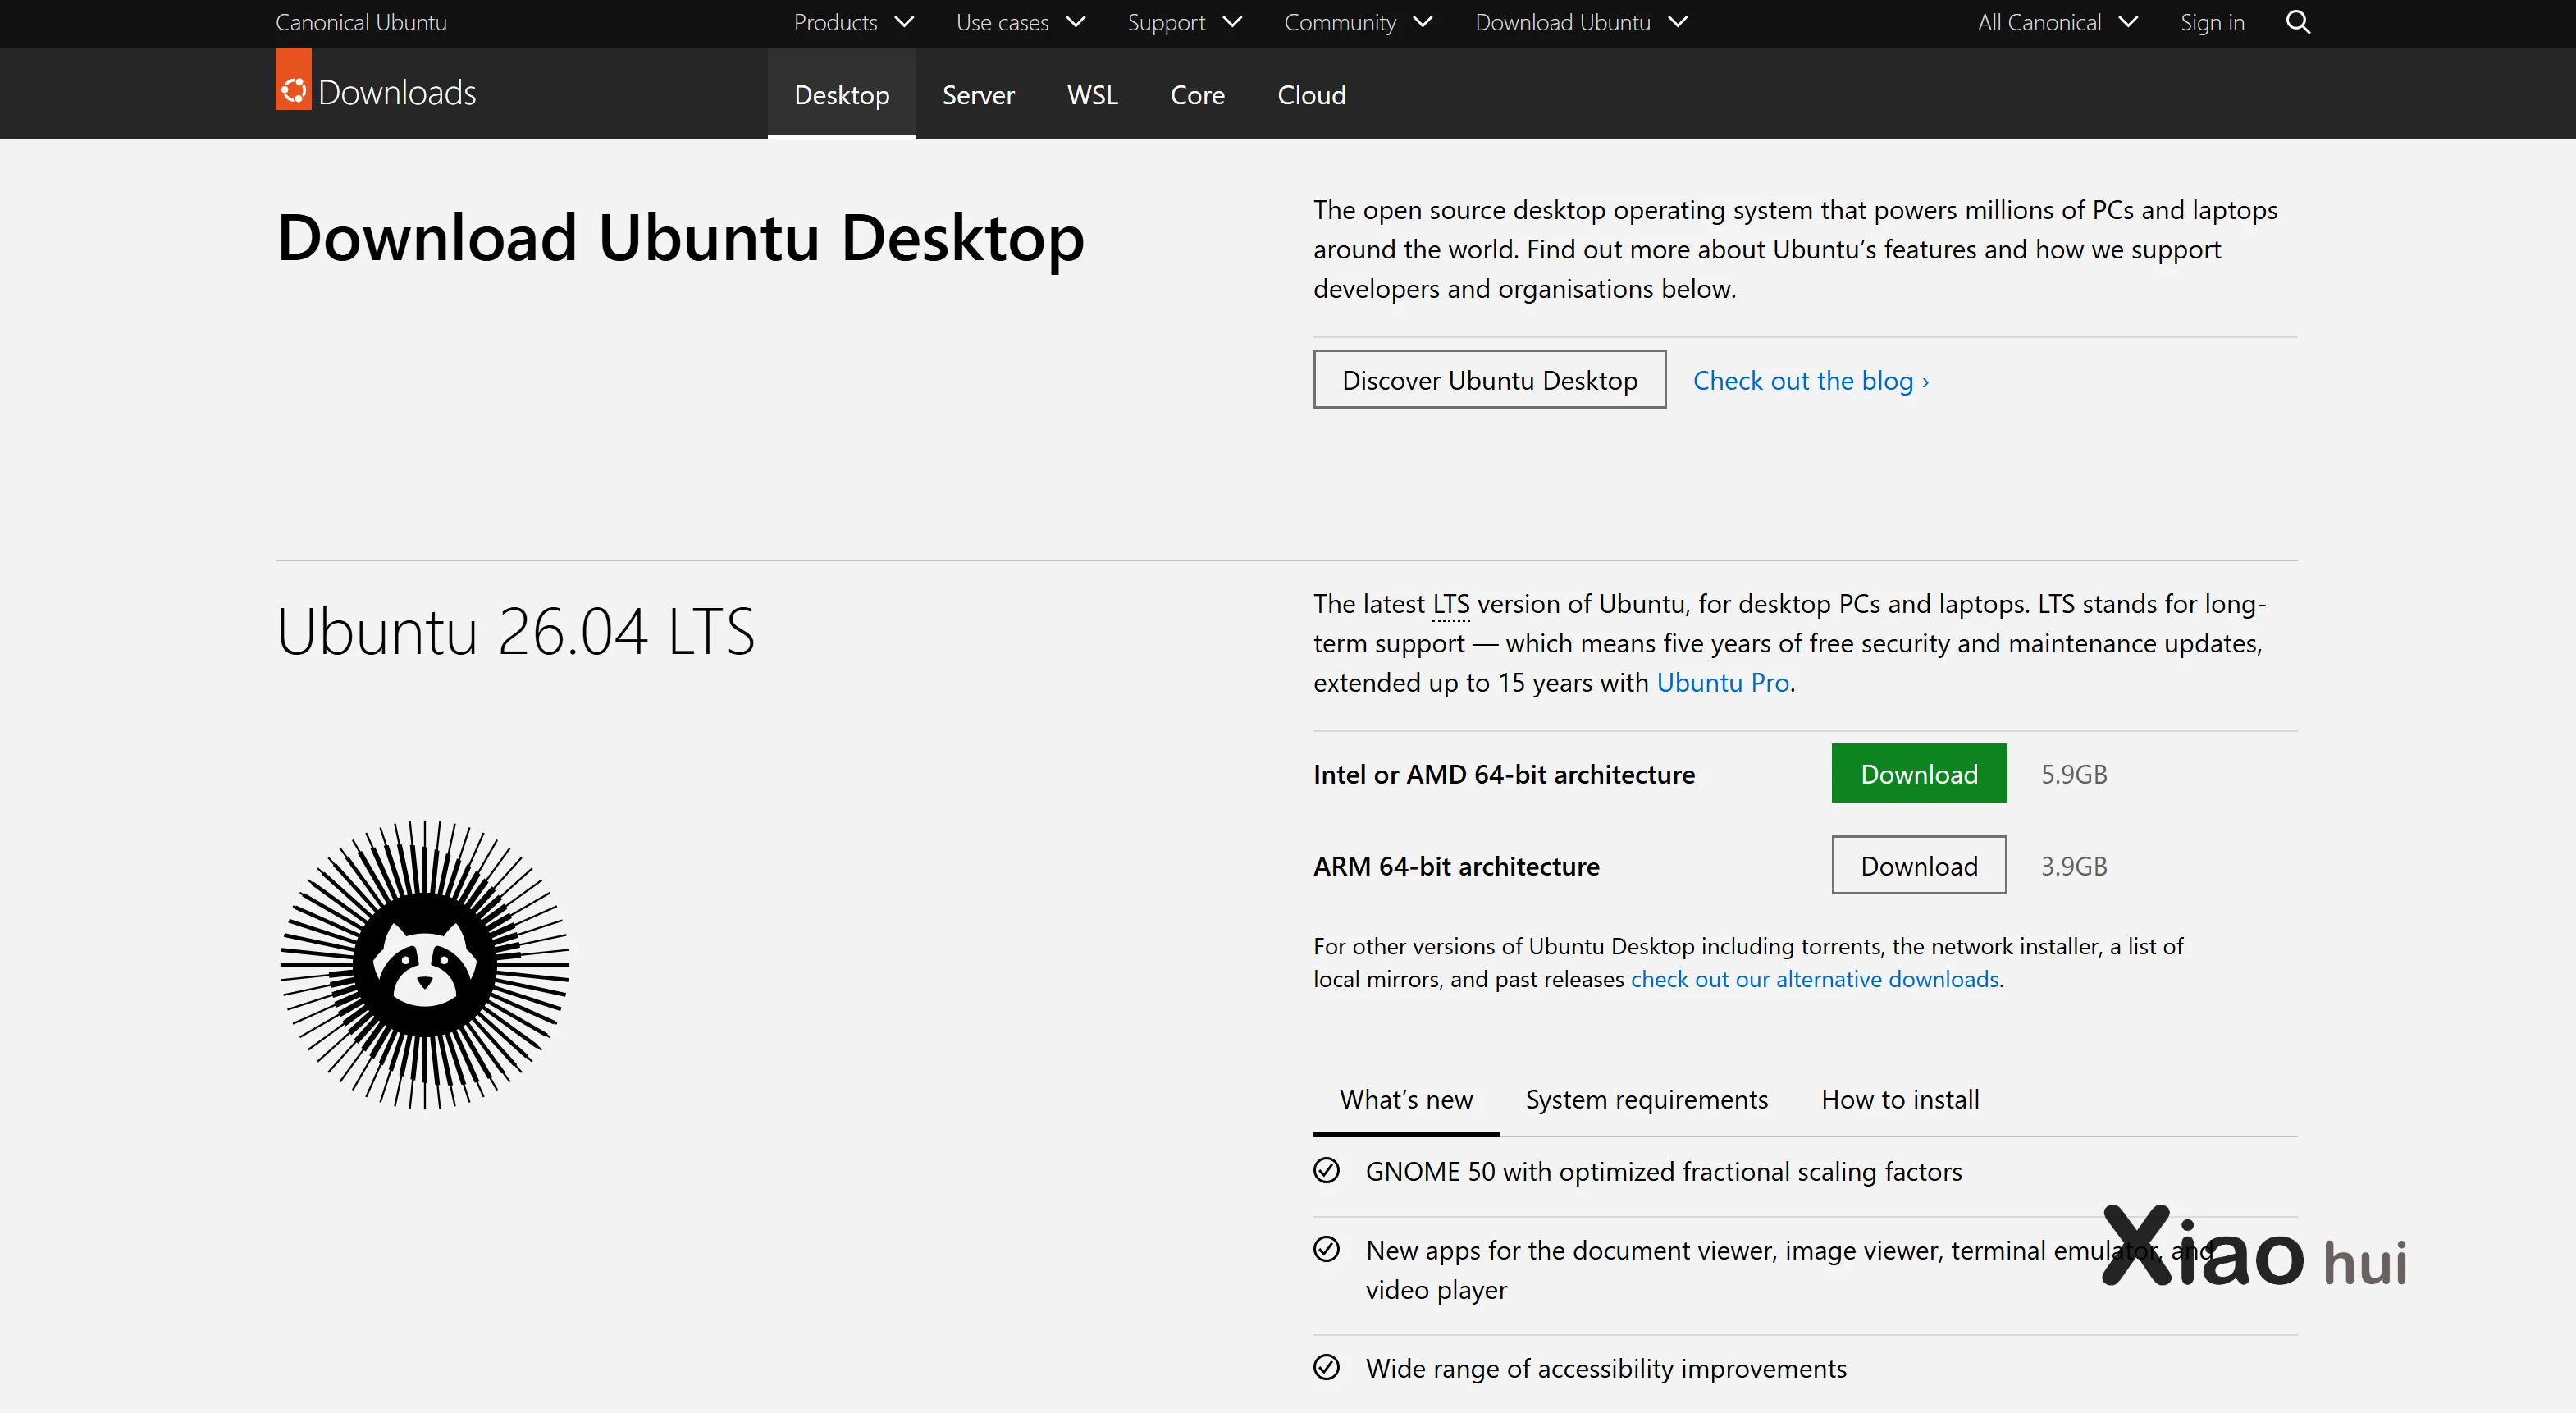Click the Ubuntu 26.04 raccoon mascot image

[x=425, y=965]
